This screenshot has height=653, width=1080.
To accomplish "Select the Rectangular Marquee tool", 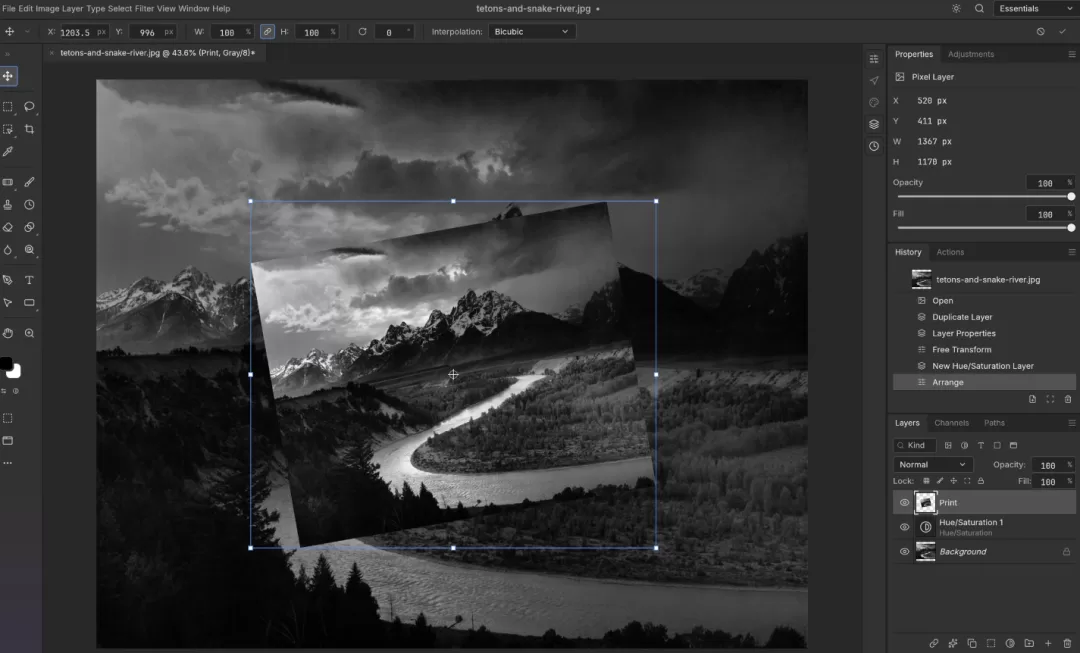I will [8, 107].
